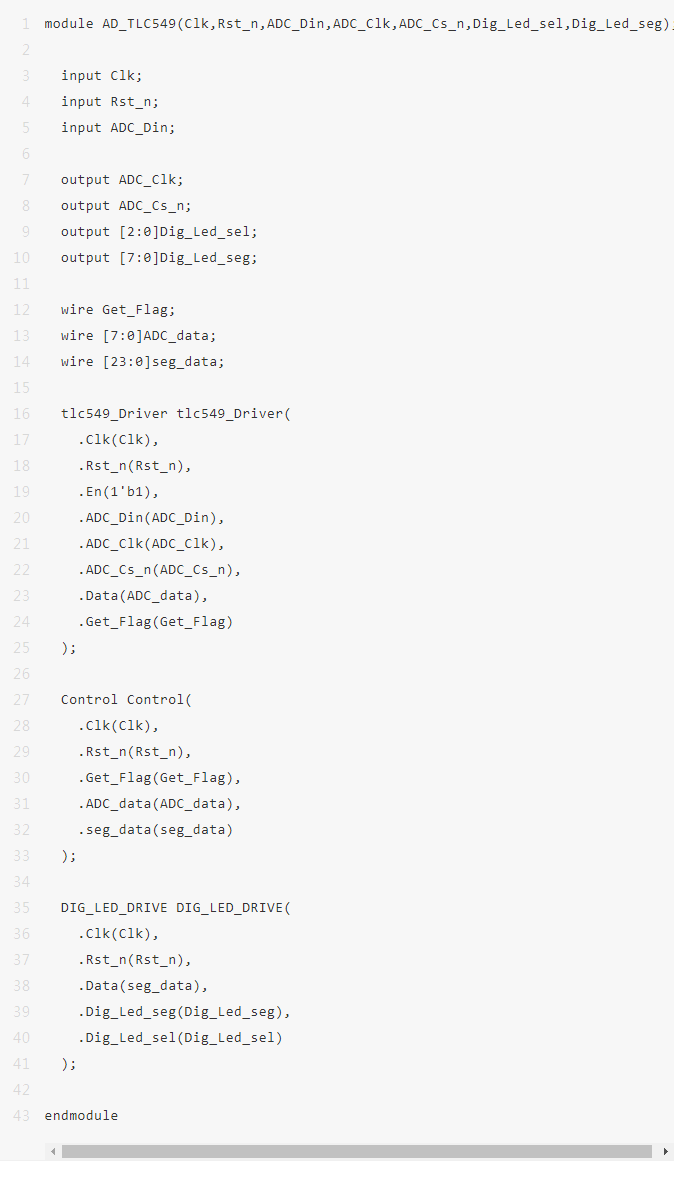Click DIG_LED_DRIVE instantiation text

pos(176,907)
